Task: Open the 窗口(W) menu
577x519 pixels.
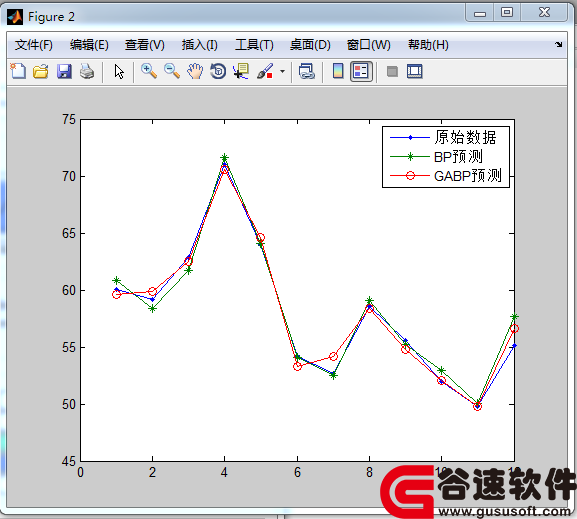Action: [368, 45]
